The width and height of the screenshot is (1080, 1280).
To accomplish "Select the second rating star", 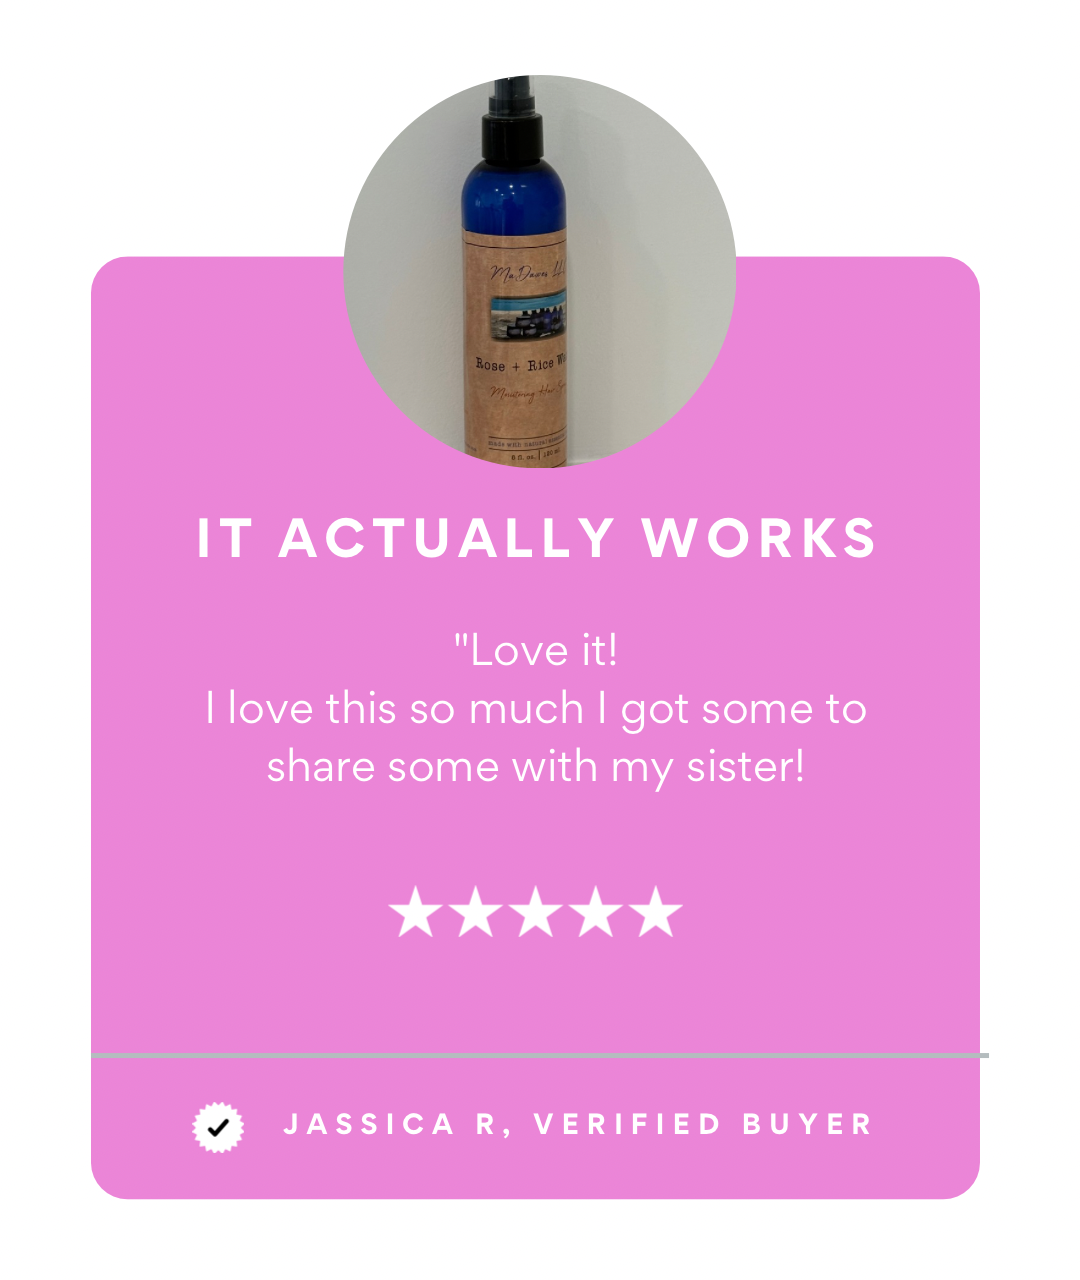I will 474,911.
